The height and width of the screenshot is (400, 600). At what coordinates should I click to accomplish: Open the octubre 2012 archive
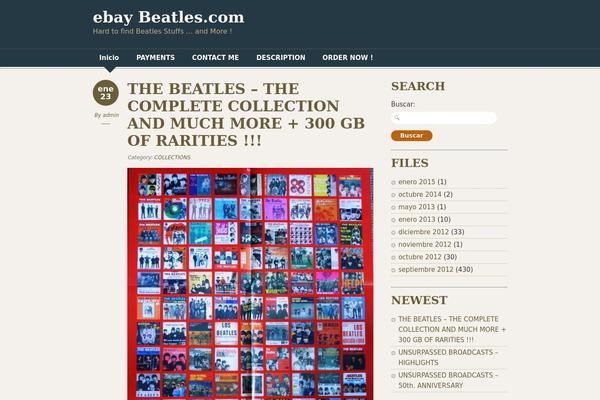420,257
